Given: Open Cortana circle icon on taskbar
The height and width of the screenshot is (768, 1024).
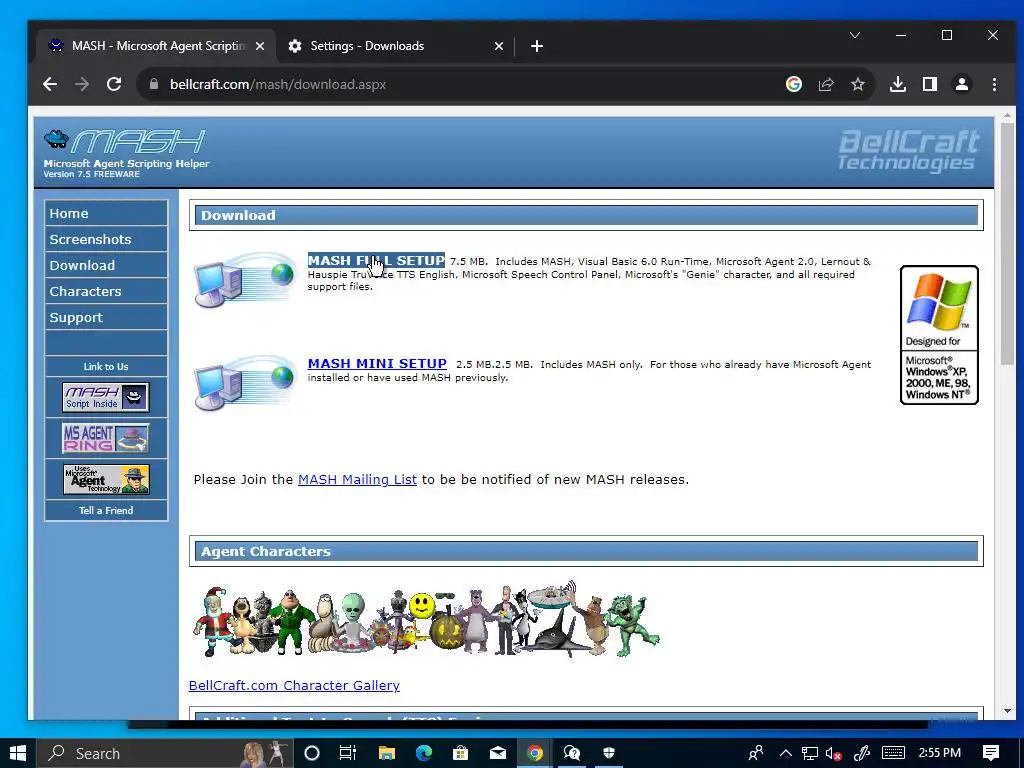Looking at the screenshot, I should [312, 753].
